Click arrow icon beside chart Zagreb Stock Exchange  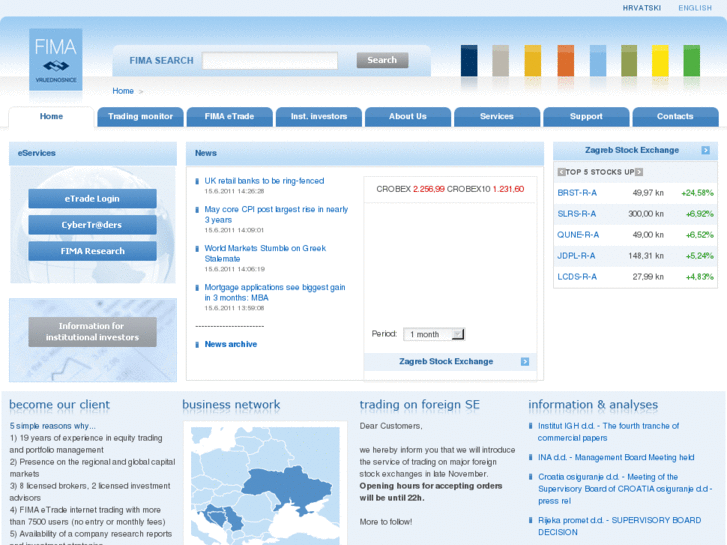click(x=524, y=361)
